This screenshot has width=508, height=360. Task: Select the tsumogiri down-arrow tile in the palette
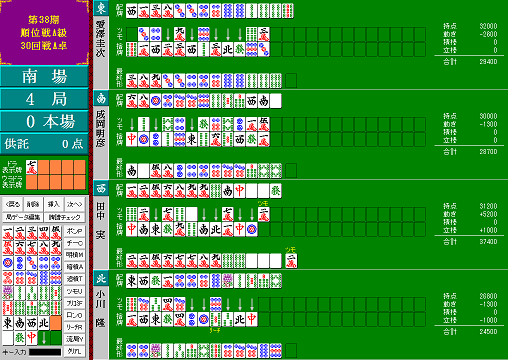(x=44, y=338)
